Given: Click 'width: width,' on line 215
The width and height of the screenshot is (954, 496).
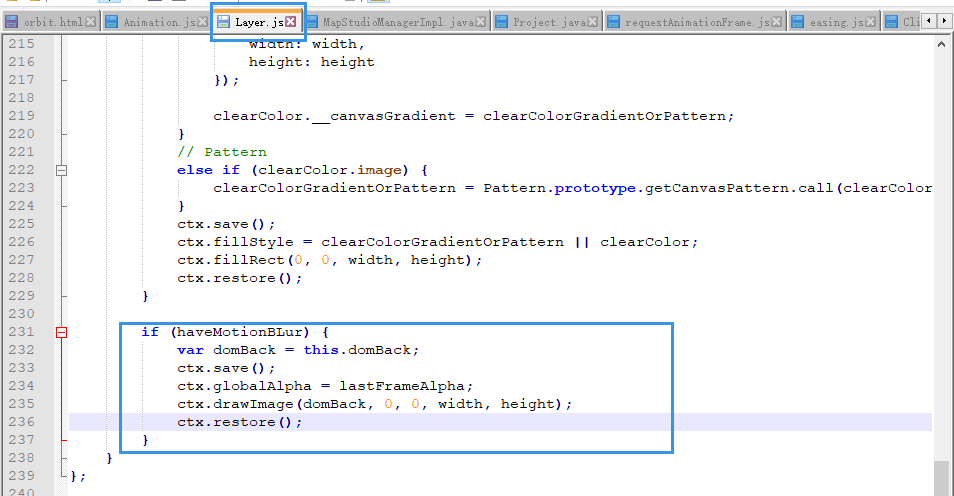Looking at the screenshot, I should pyautogui.click(x=307, y=44).
